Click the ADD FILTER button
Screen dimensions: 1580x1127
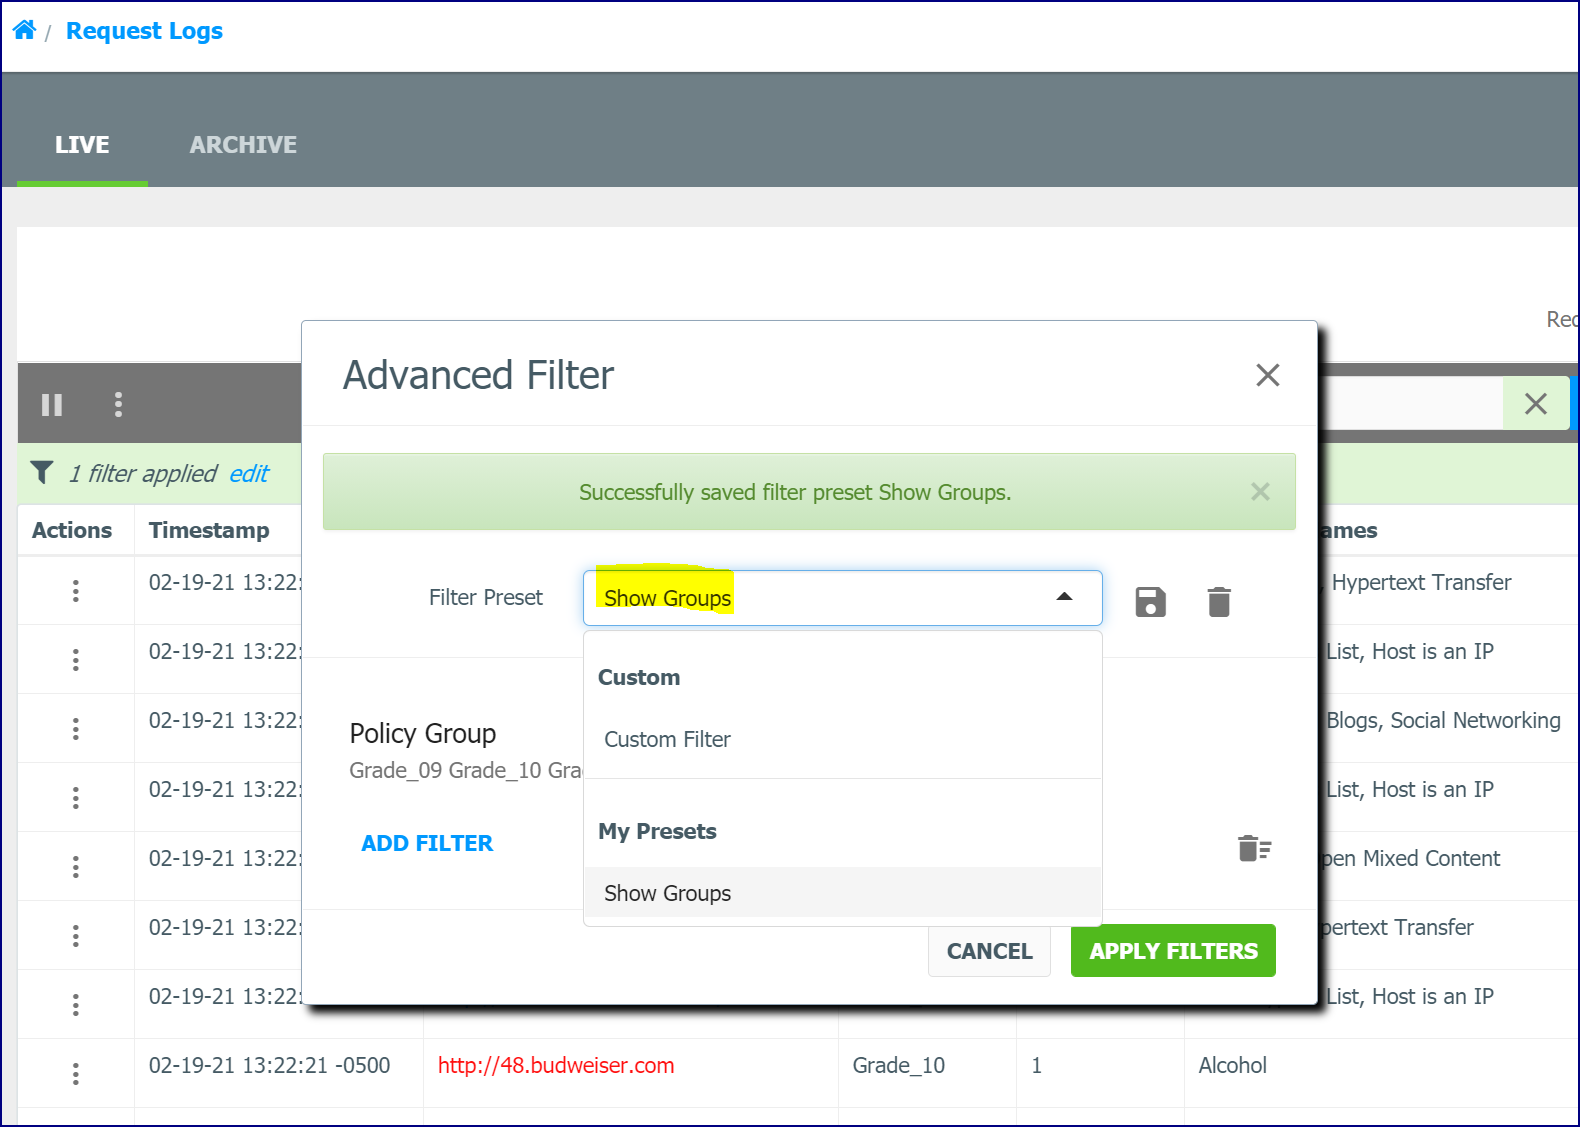427,843
